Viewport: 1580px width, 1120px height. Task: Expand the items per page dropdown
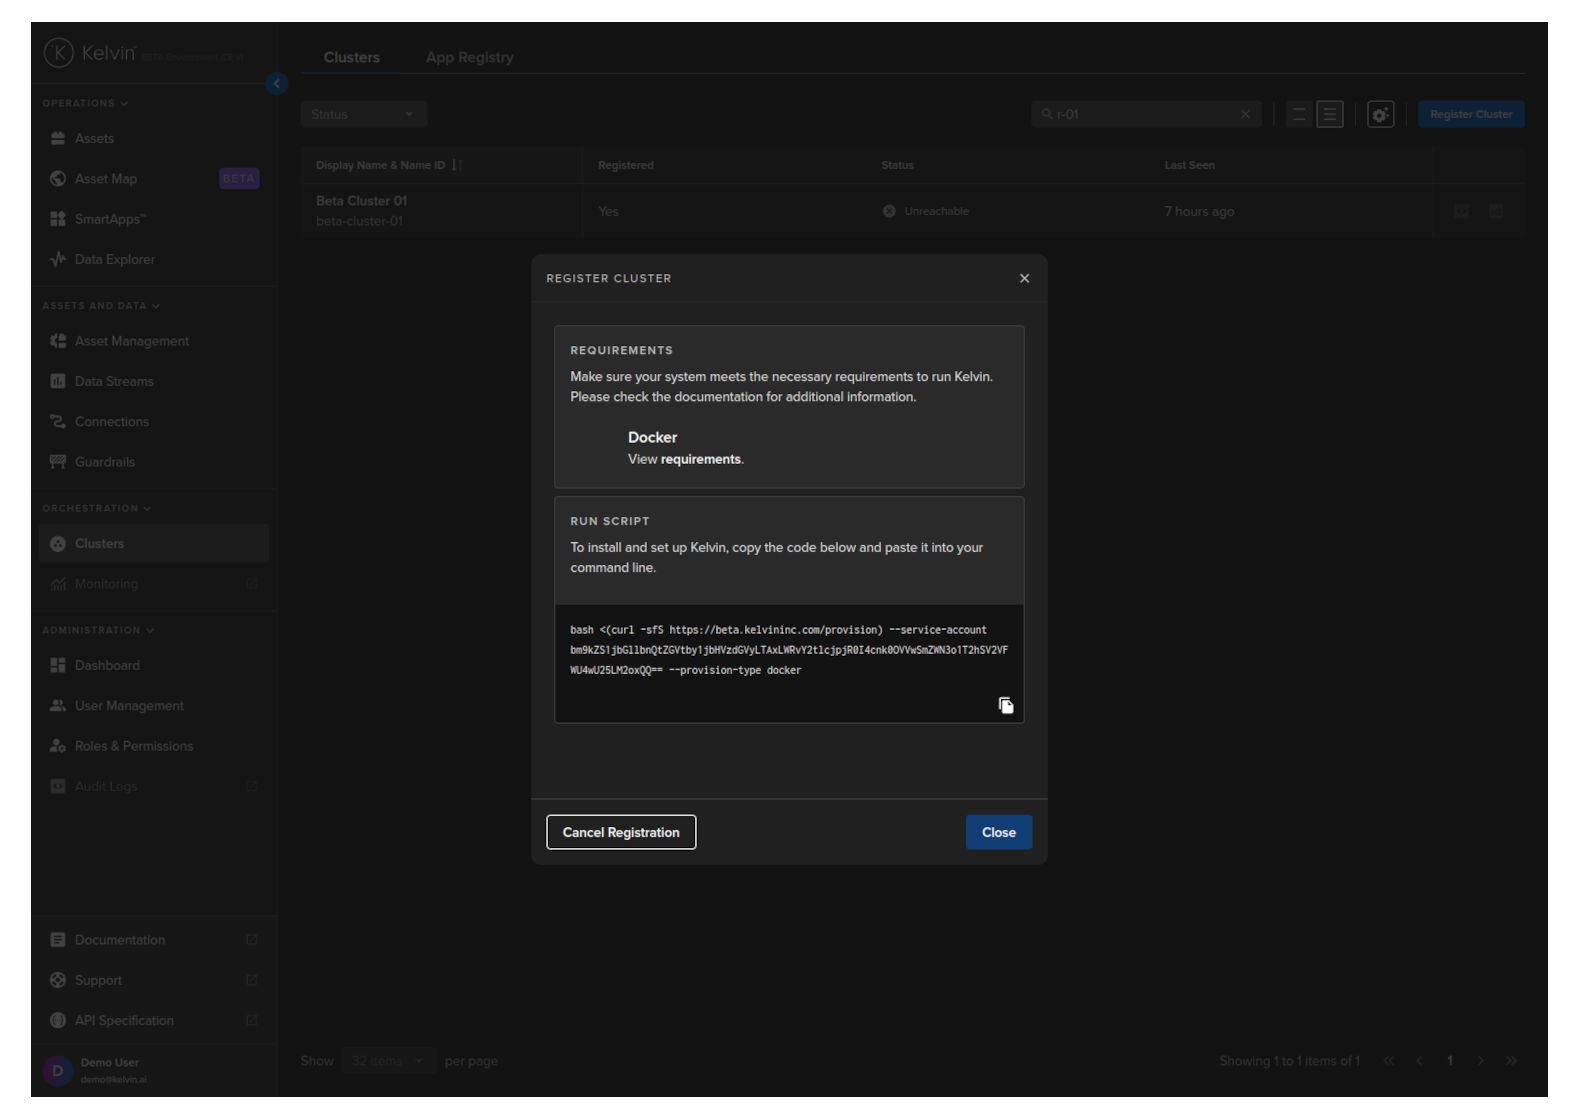coord(387,1061)
